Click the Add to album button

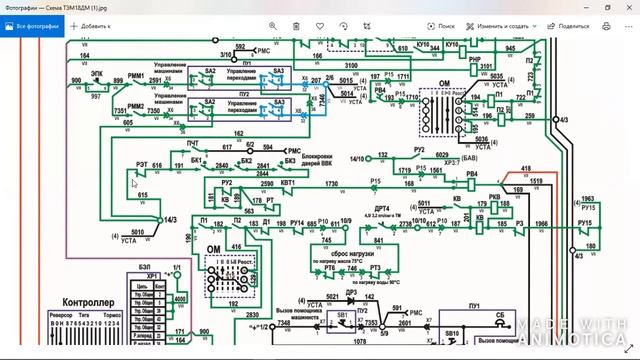coord(91,26)
